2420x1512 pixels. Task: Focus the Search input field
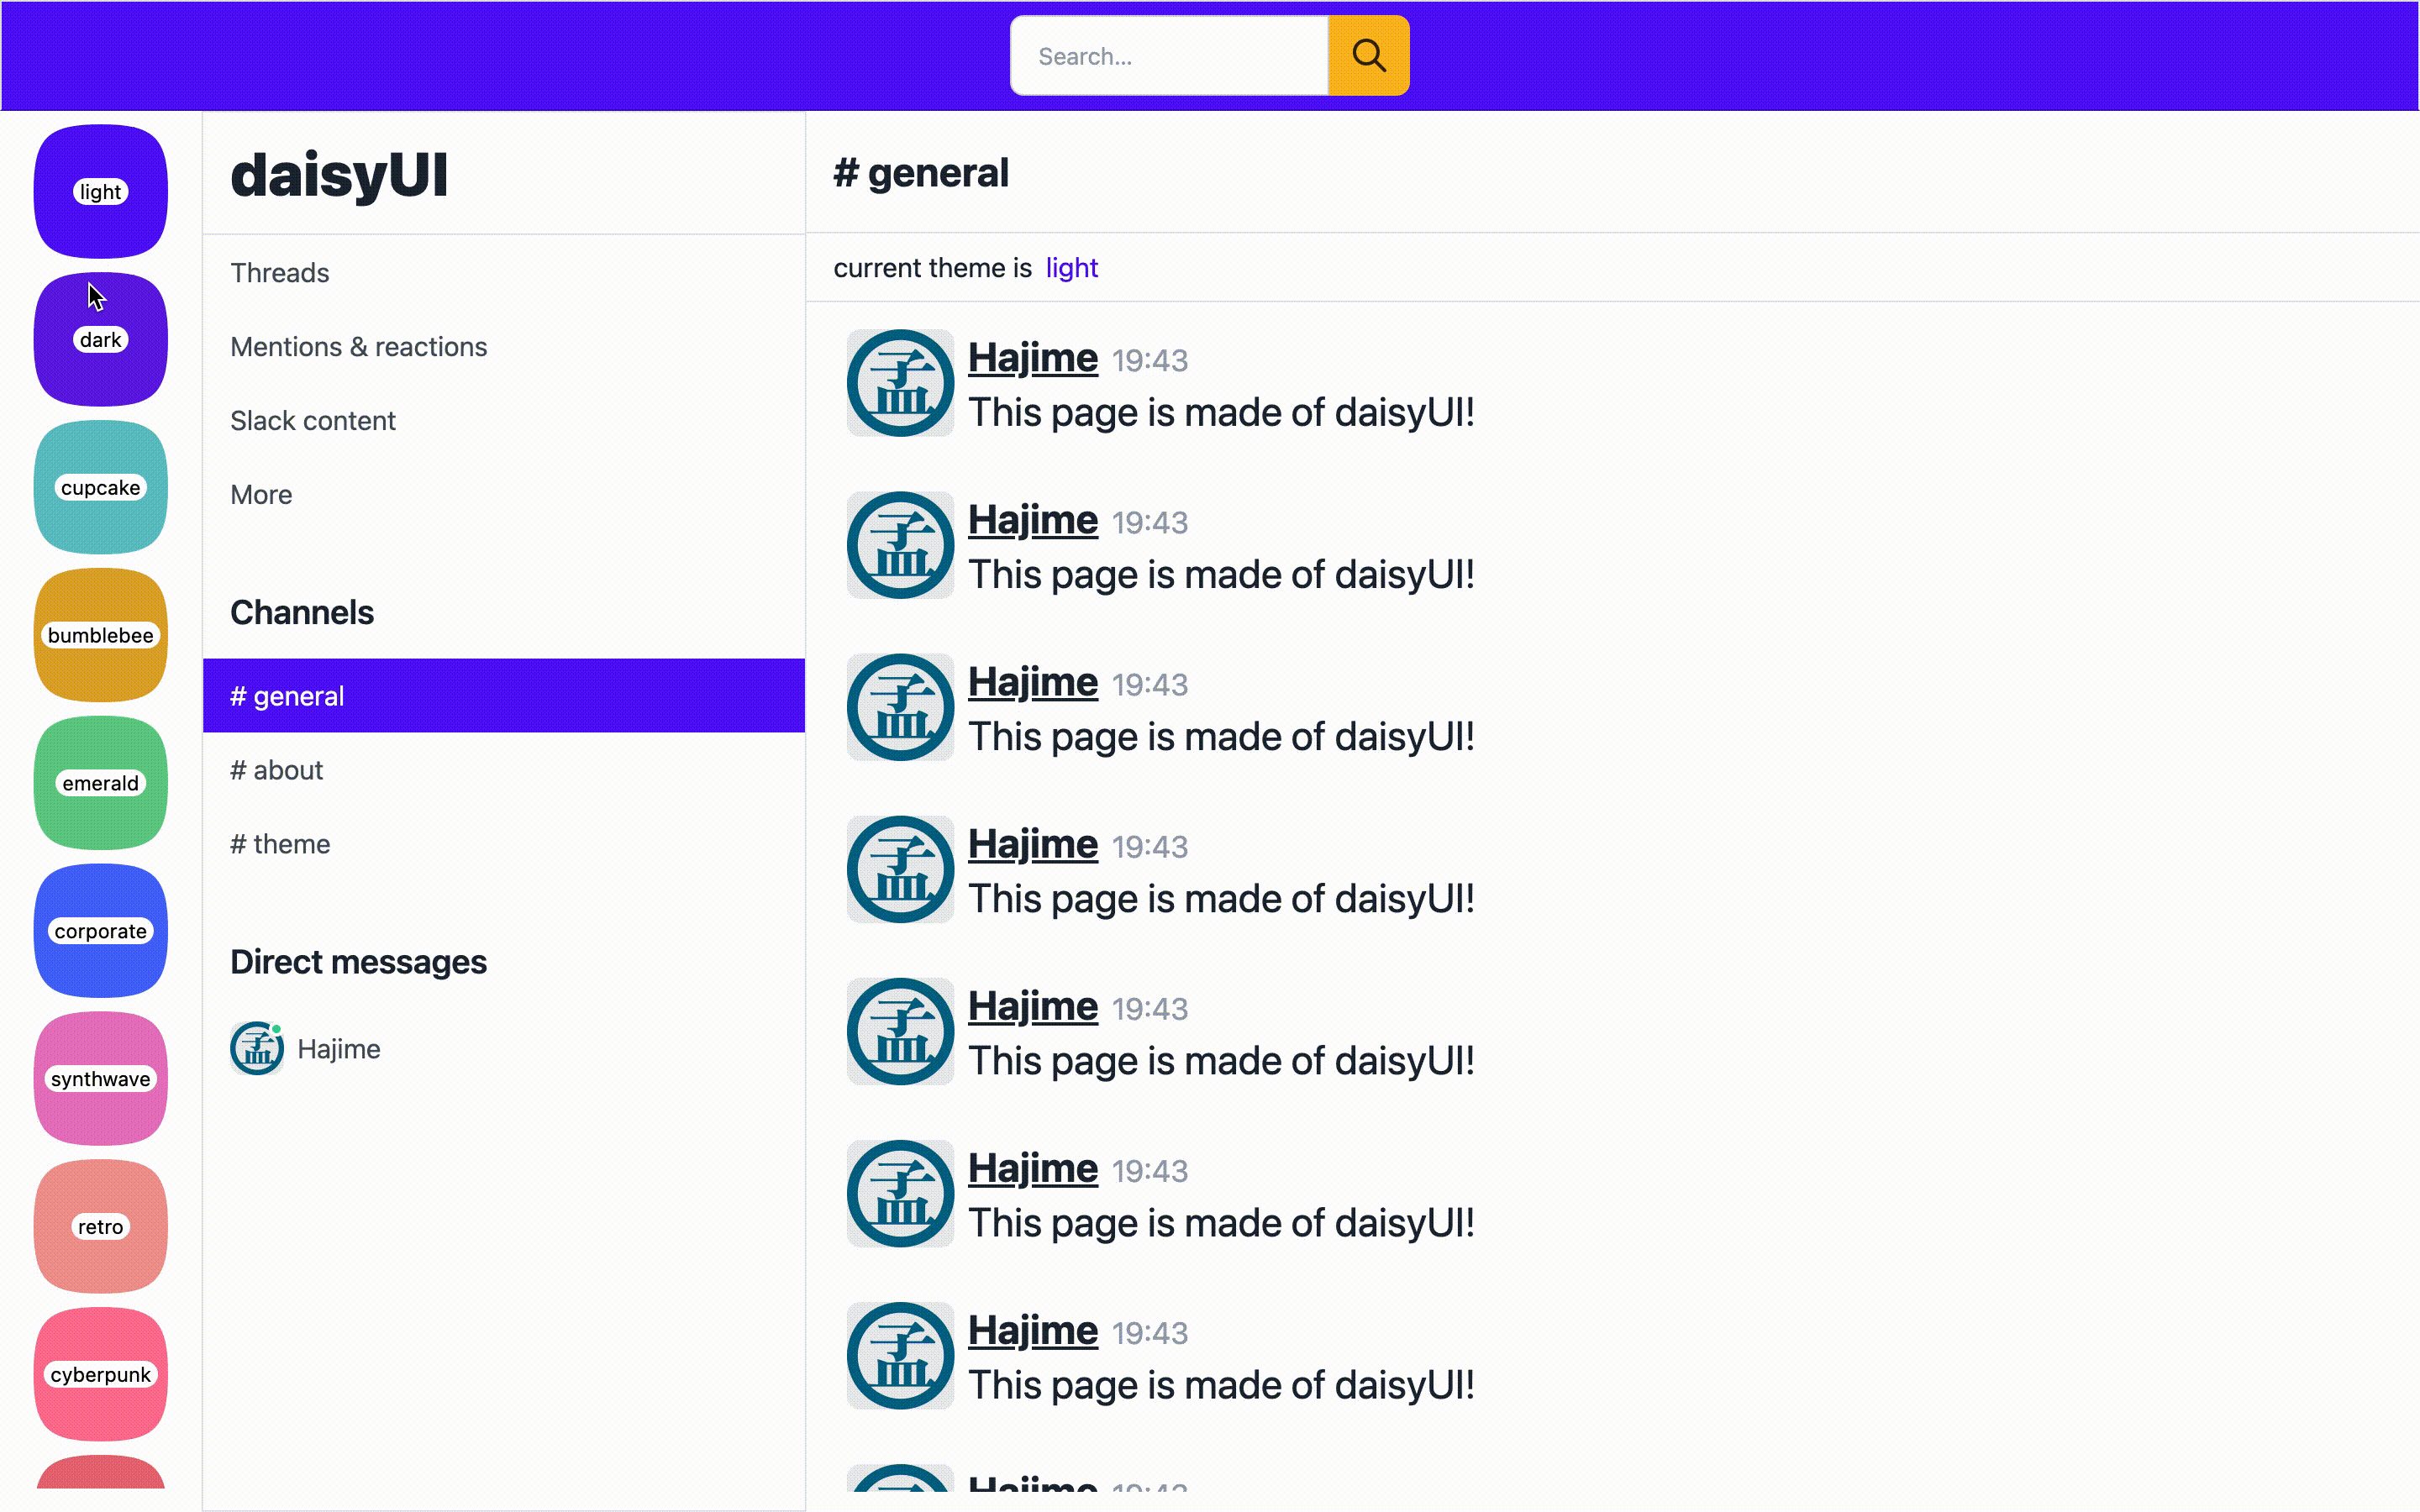click(1169, 56)
